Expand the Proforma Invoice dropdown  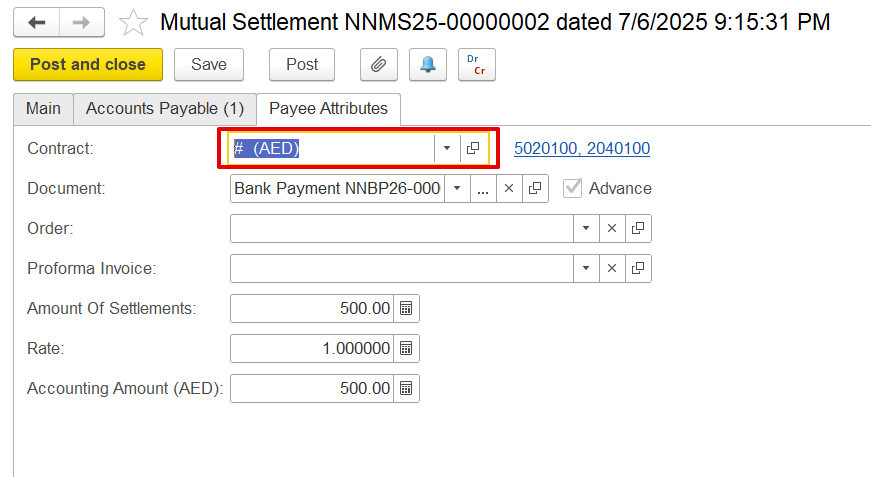point(585,268)
